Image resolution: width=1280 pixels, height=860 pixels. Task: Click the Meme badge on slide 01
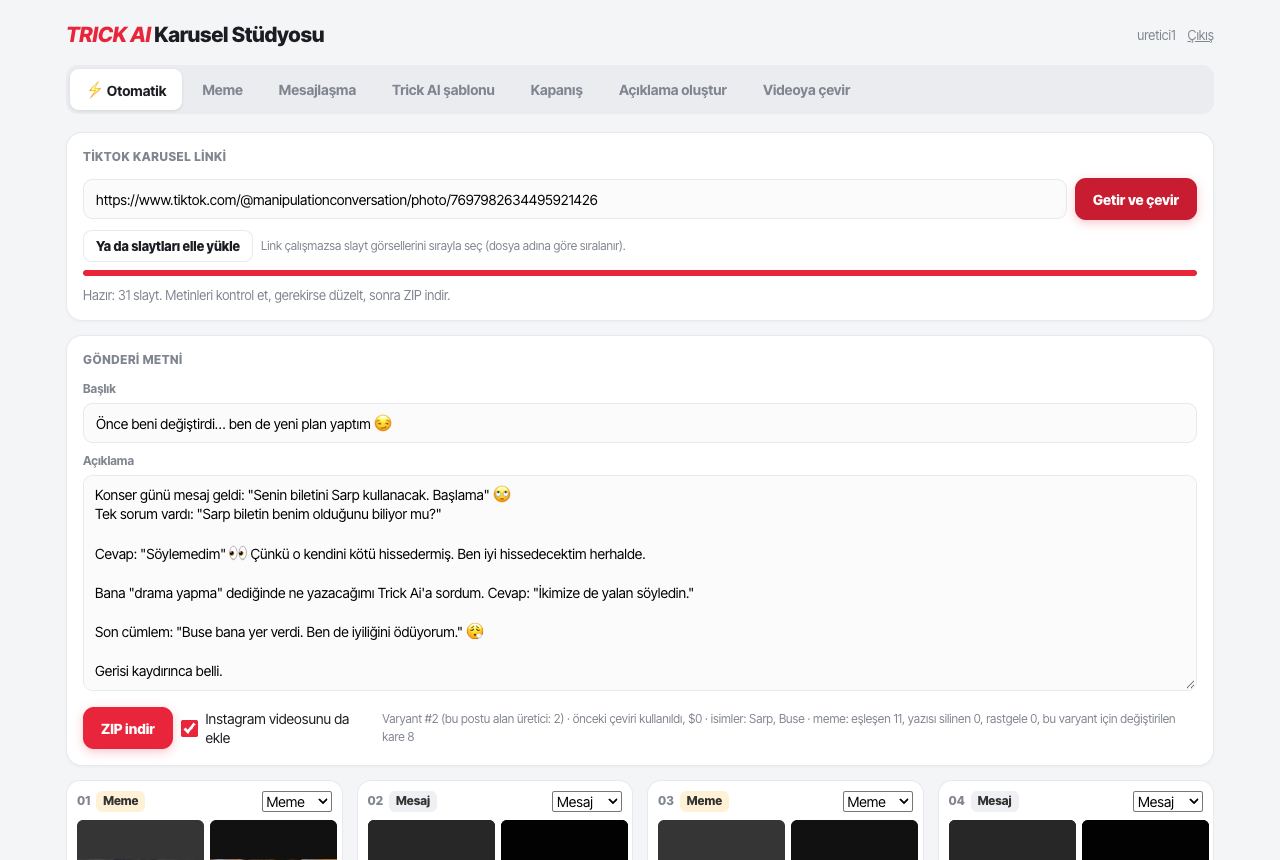120,800
